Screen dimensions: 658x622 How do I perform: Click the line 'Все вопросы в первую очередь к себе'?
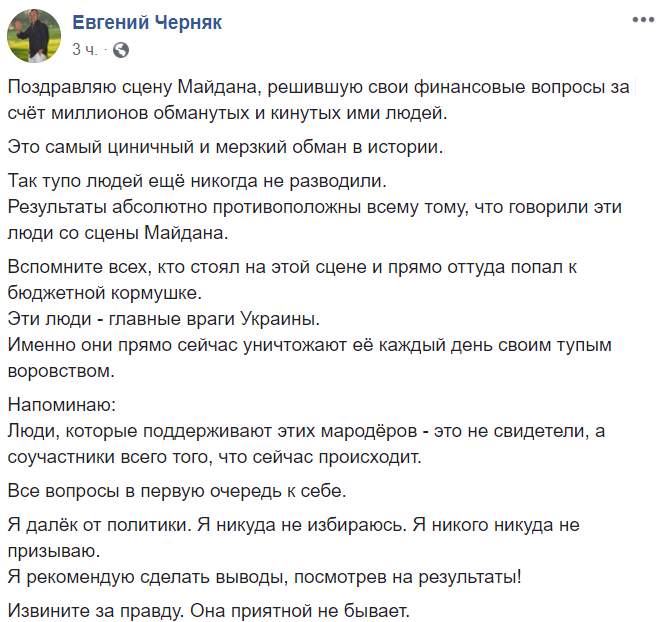pyautogui.click(x=177, y=490)
